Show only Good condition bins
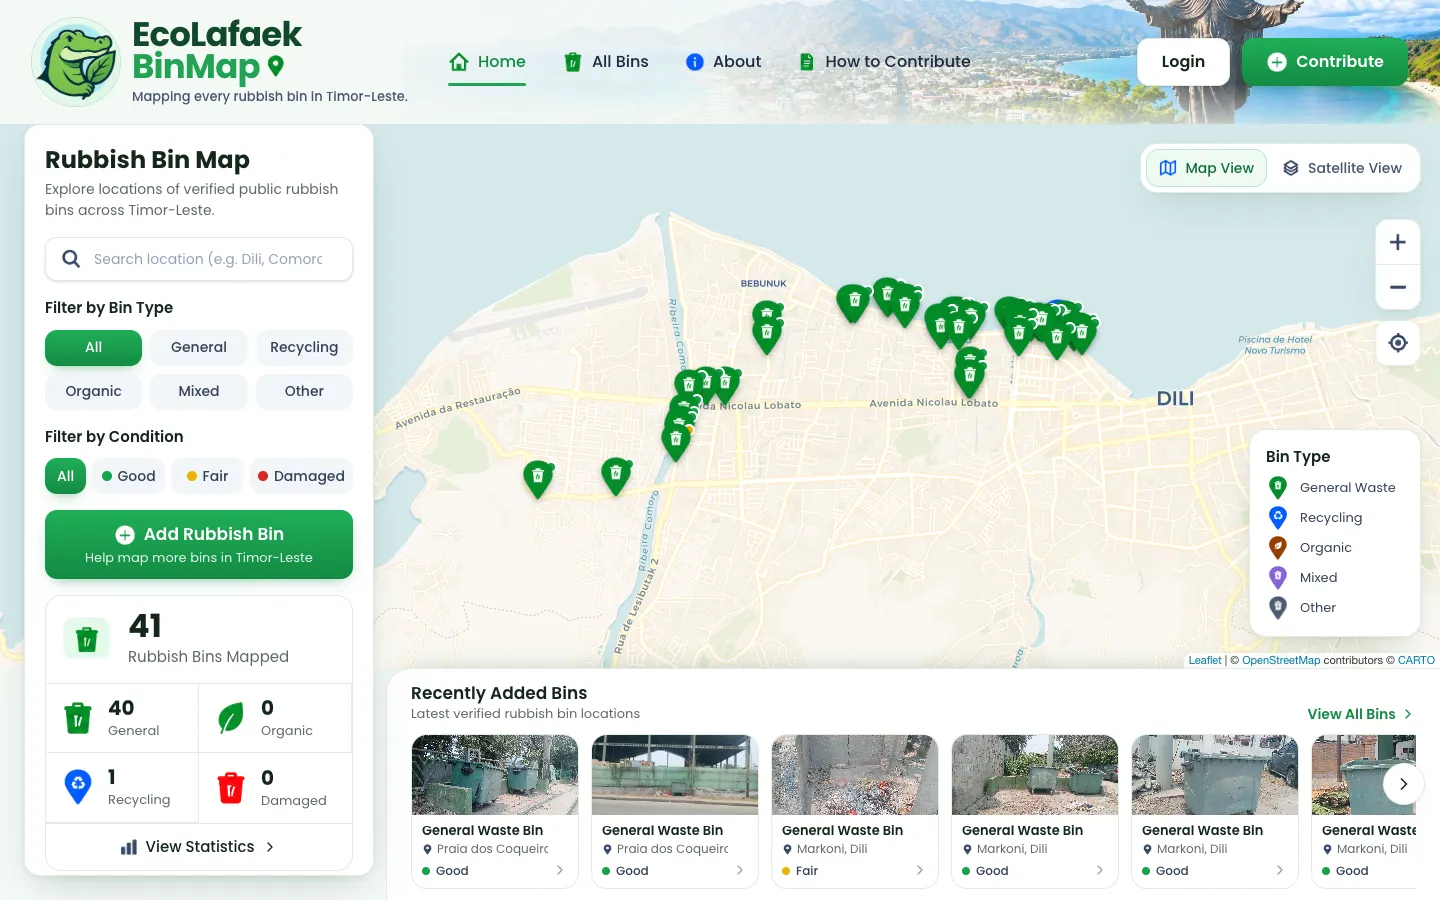Viewport: 1440px width, 900px height. (129, 476)
